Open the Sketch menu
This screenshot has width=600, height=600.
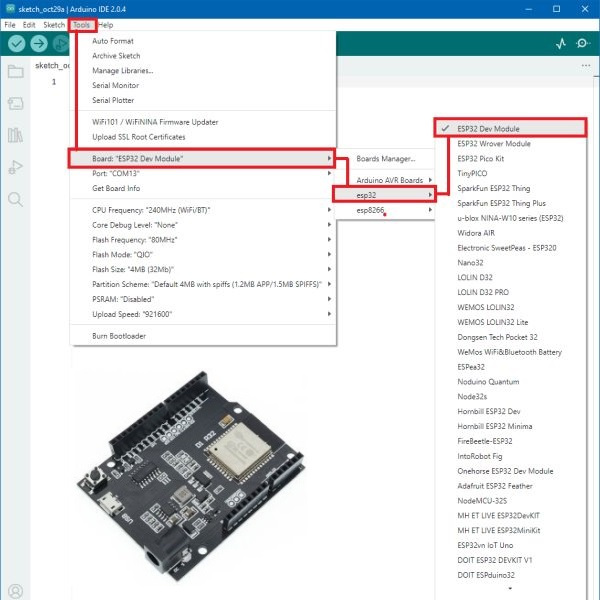(54, 24)
